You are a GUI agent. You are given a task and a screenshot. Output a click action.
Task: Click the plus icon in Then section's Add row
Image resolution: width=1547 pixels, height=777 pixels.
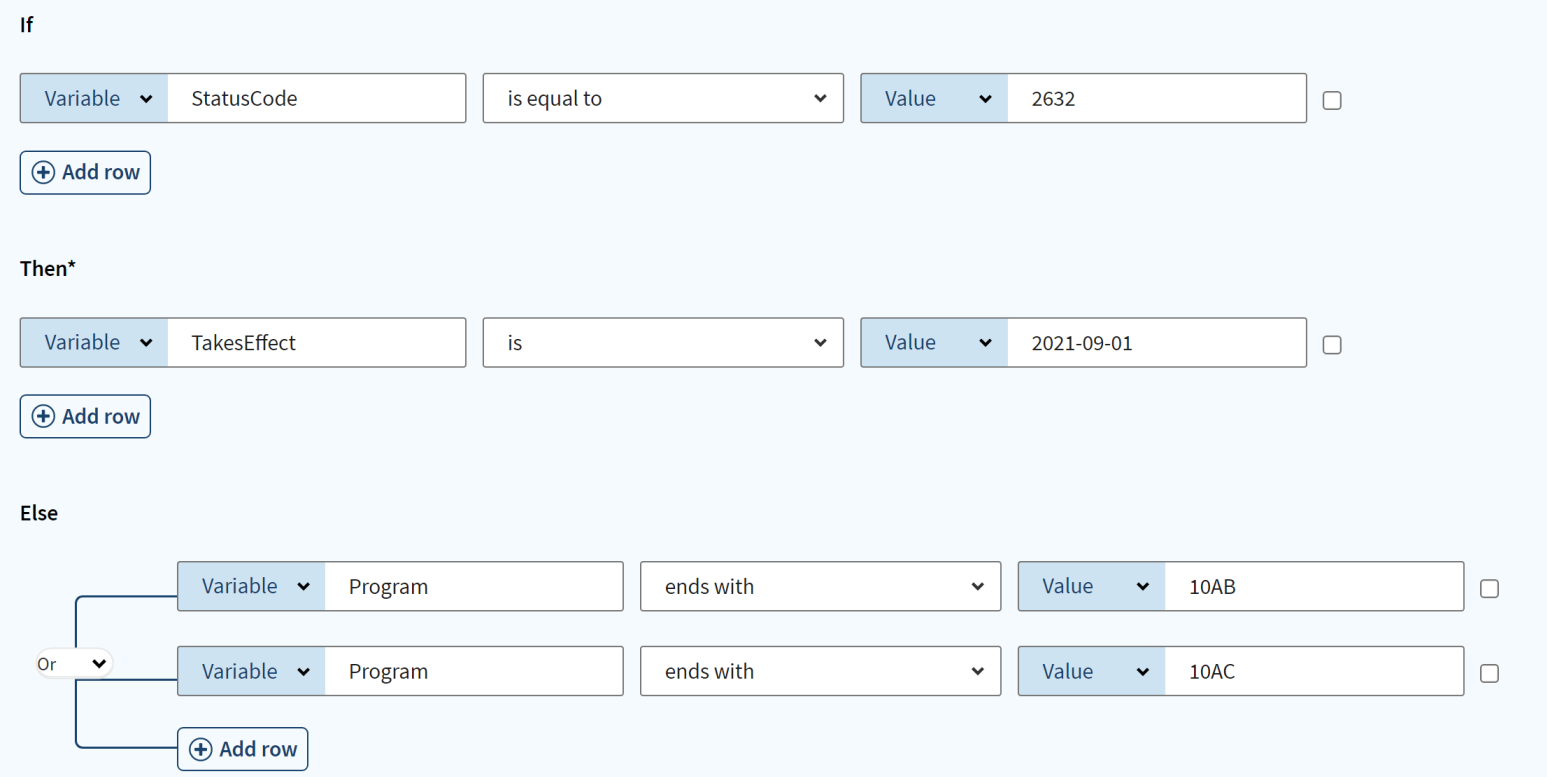[x=44, y=417]
